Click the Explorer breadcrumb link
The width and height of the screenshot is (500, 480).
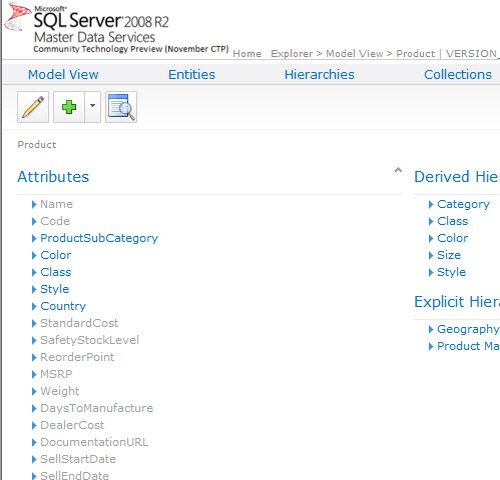(292, 54)
